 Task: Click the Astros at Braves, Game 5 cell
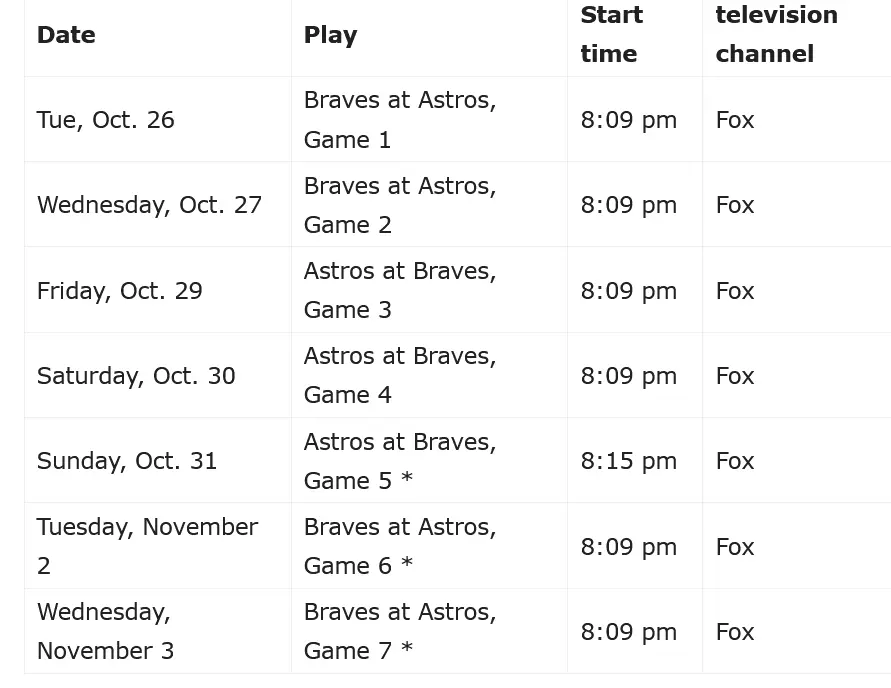click(399, 461)
